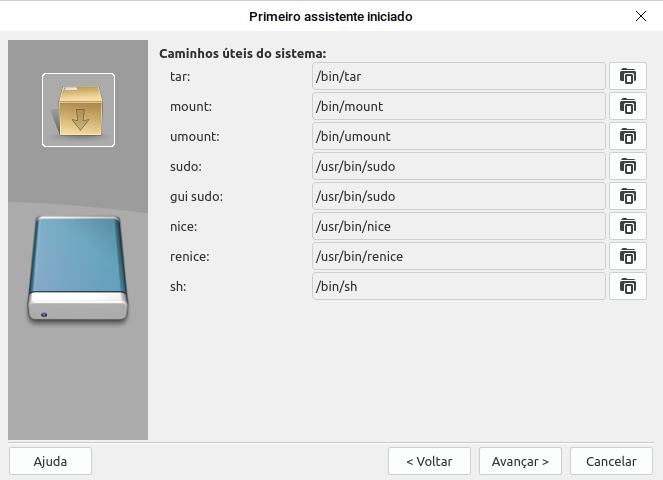Click into the /bin/sh input field

459,286
